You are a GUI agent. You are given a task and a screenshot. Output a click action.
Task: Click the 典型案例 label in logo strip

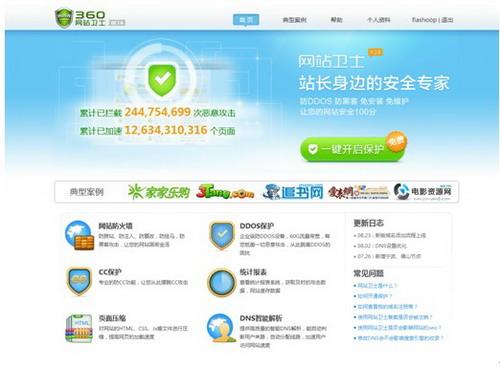click(x=86, y=192)
